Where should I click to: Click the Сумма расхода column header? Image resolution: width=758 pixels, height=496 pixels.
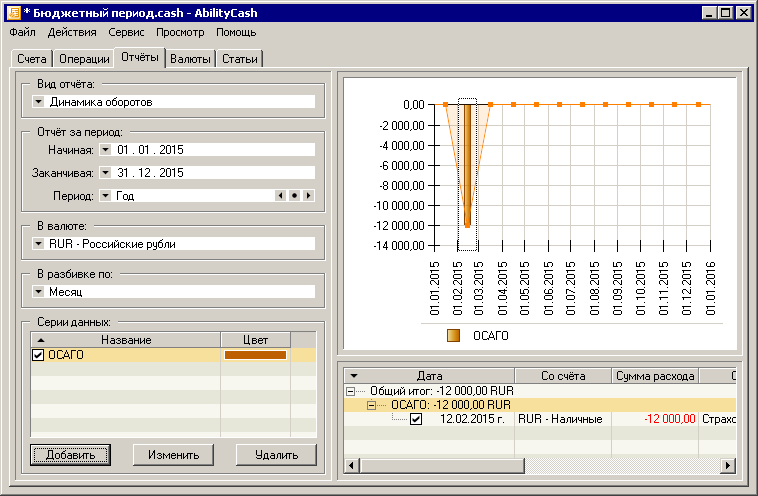654,376
